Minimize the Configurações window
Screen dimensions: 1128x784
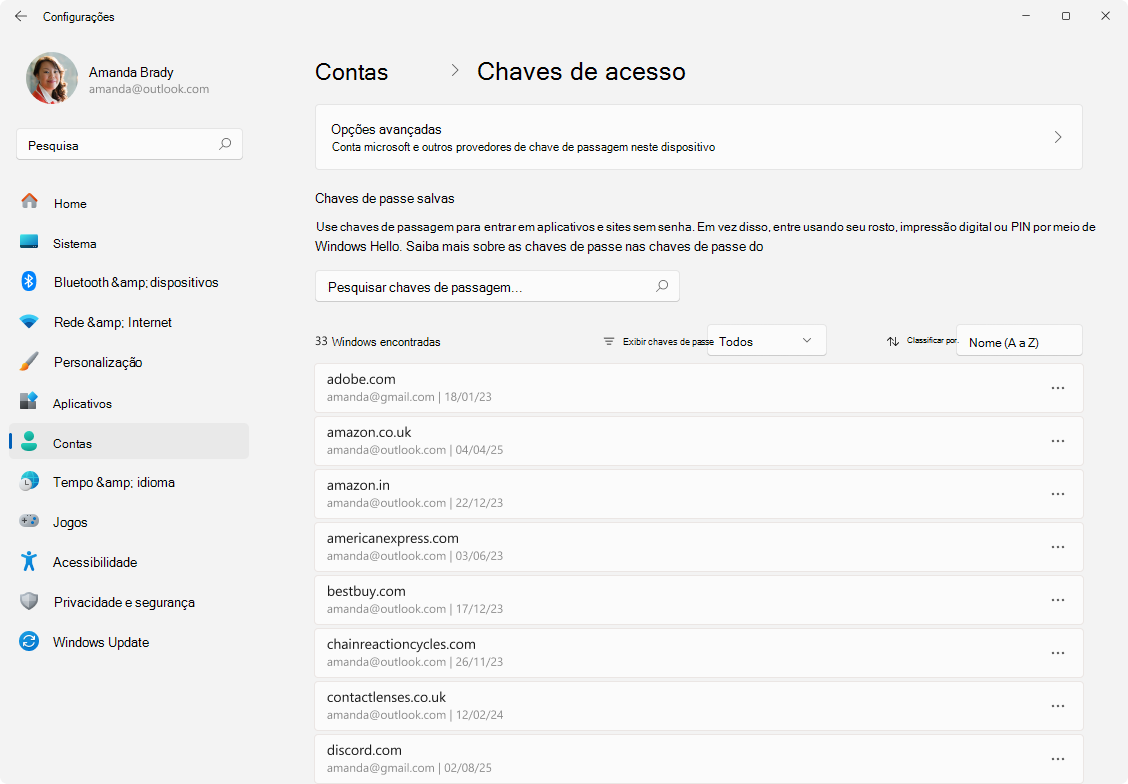point(1027,16)
